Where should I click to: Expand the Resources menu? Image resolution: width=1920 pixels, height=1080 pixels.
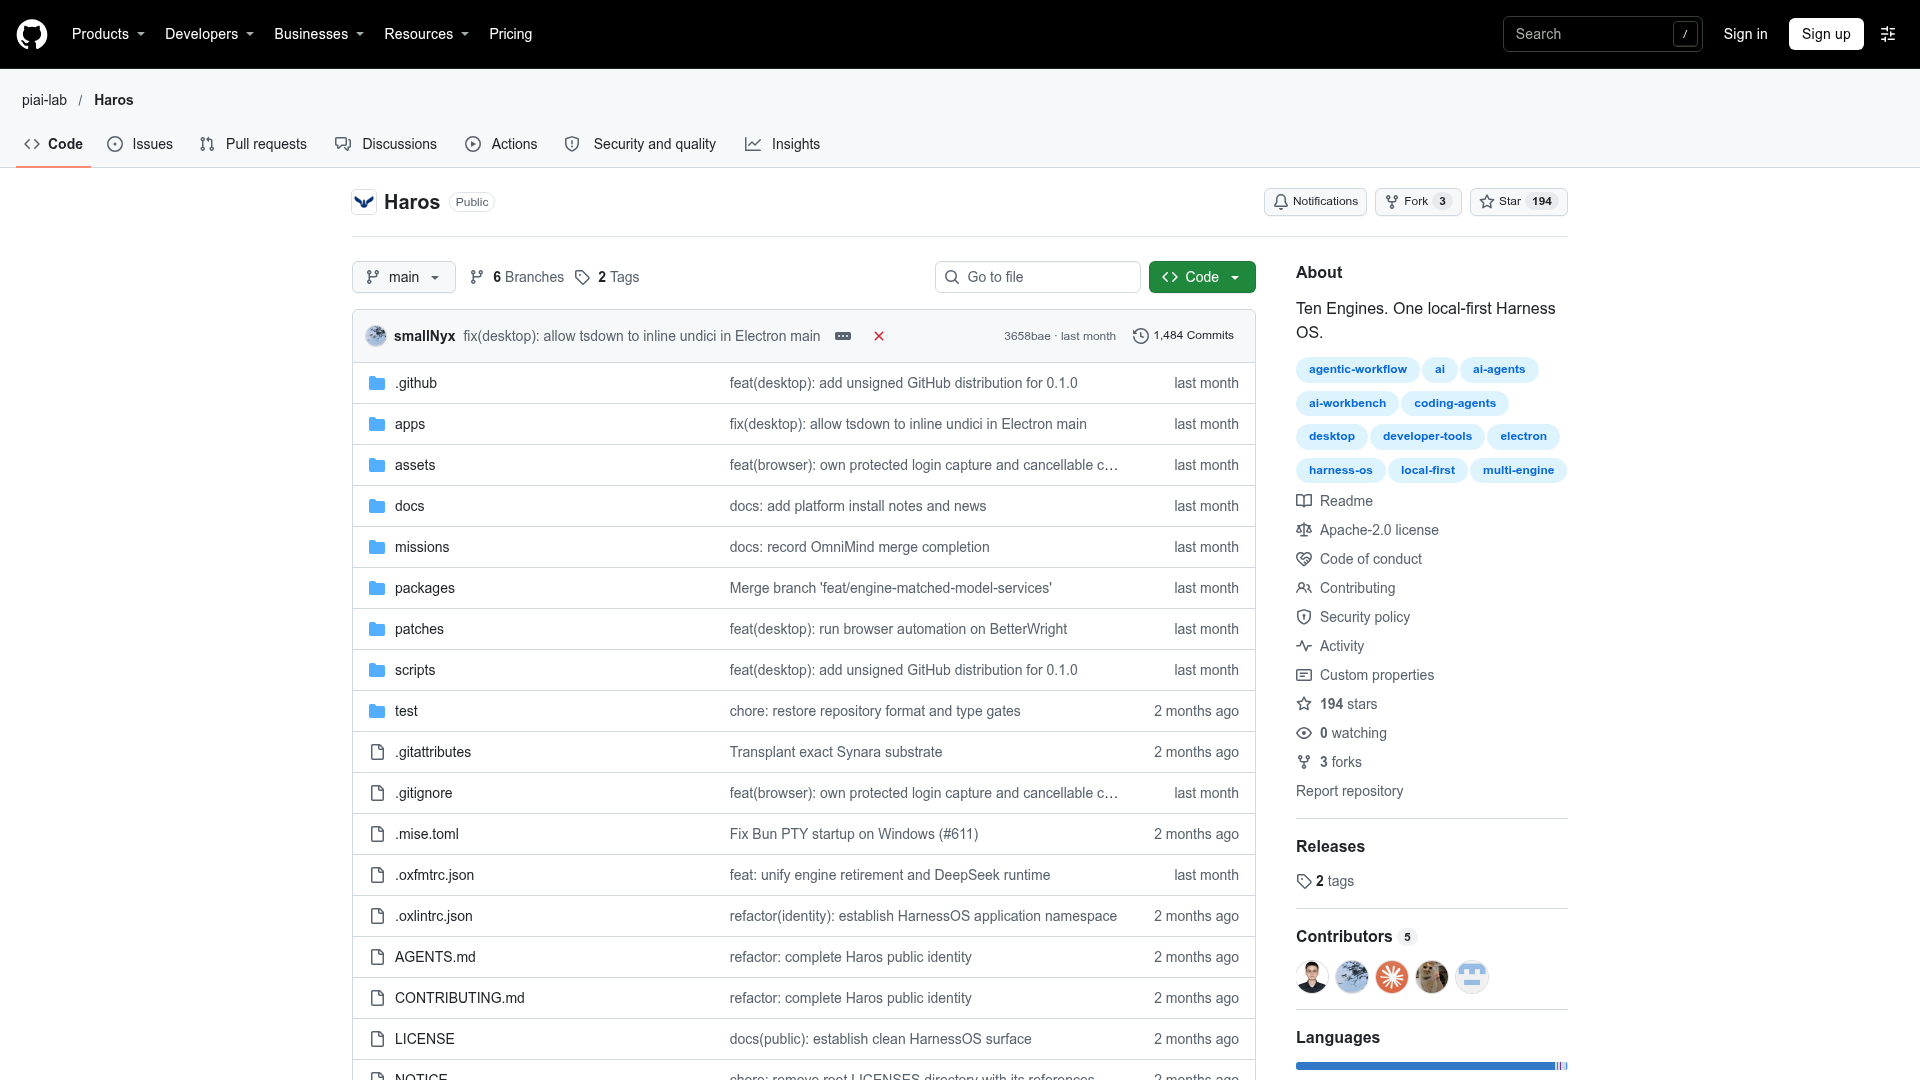coord(426,34)
